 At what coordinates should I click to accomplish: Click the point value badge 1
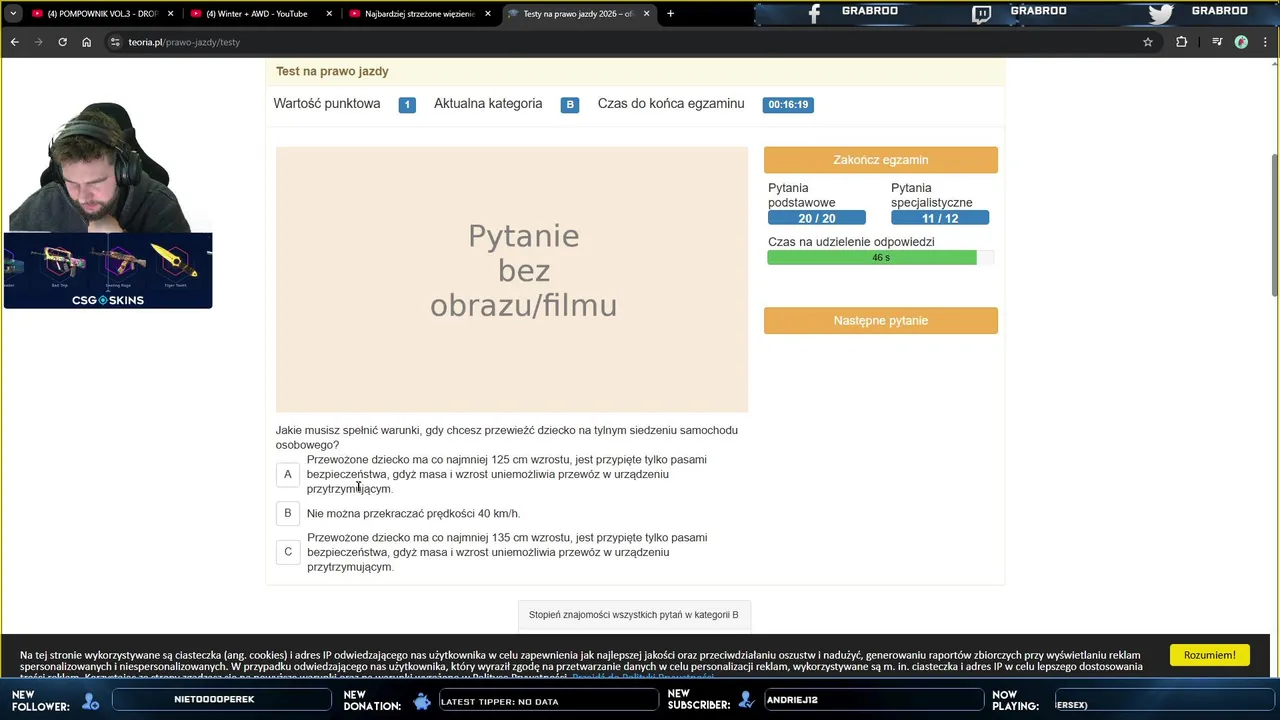tap(407, 104)
